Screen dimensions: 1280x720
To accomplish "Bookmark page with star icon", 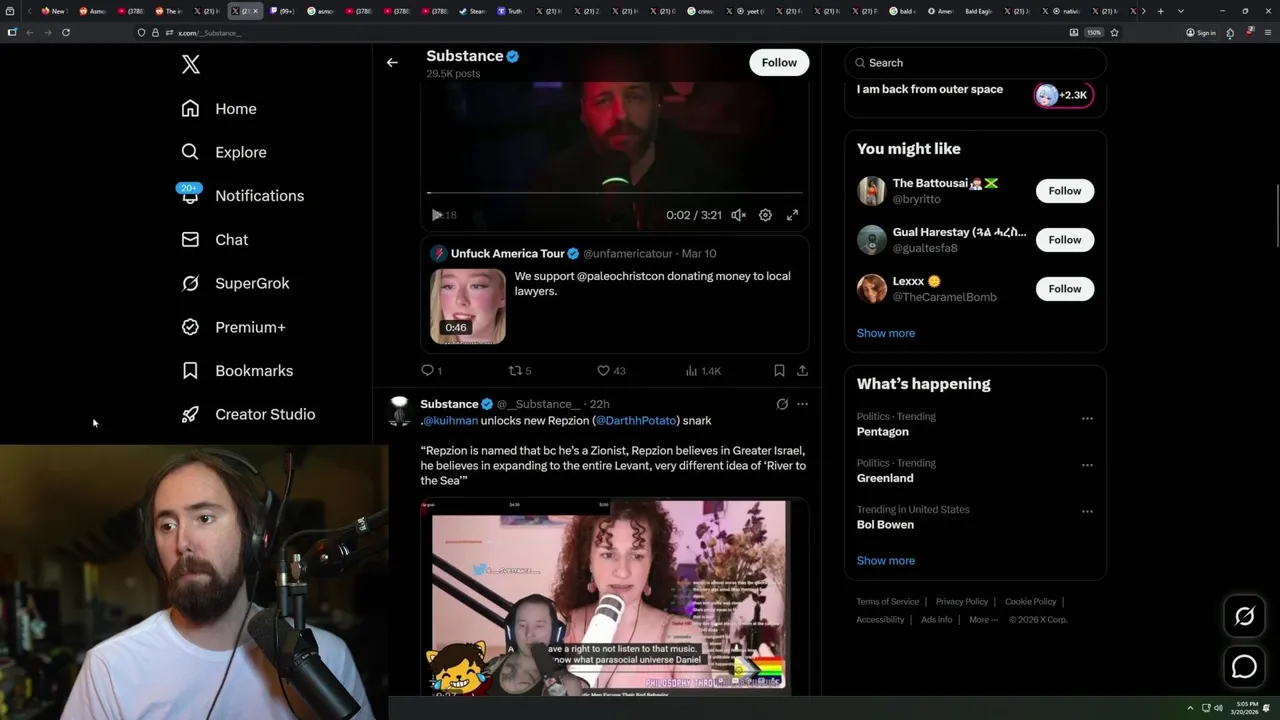I will pyautogui.click(x=1114, y=32).
